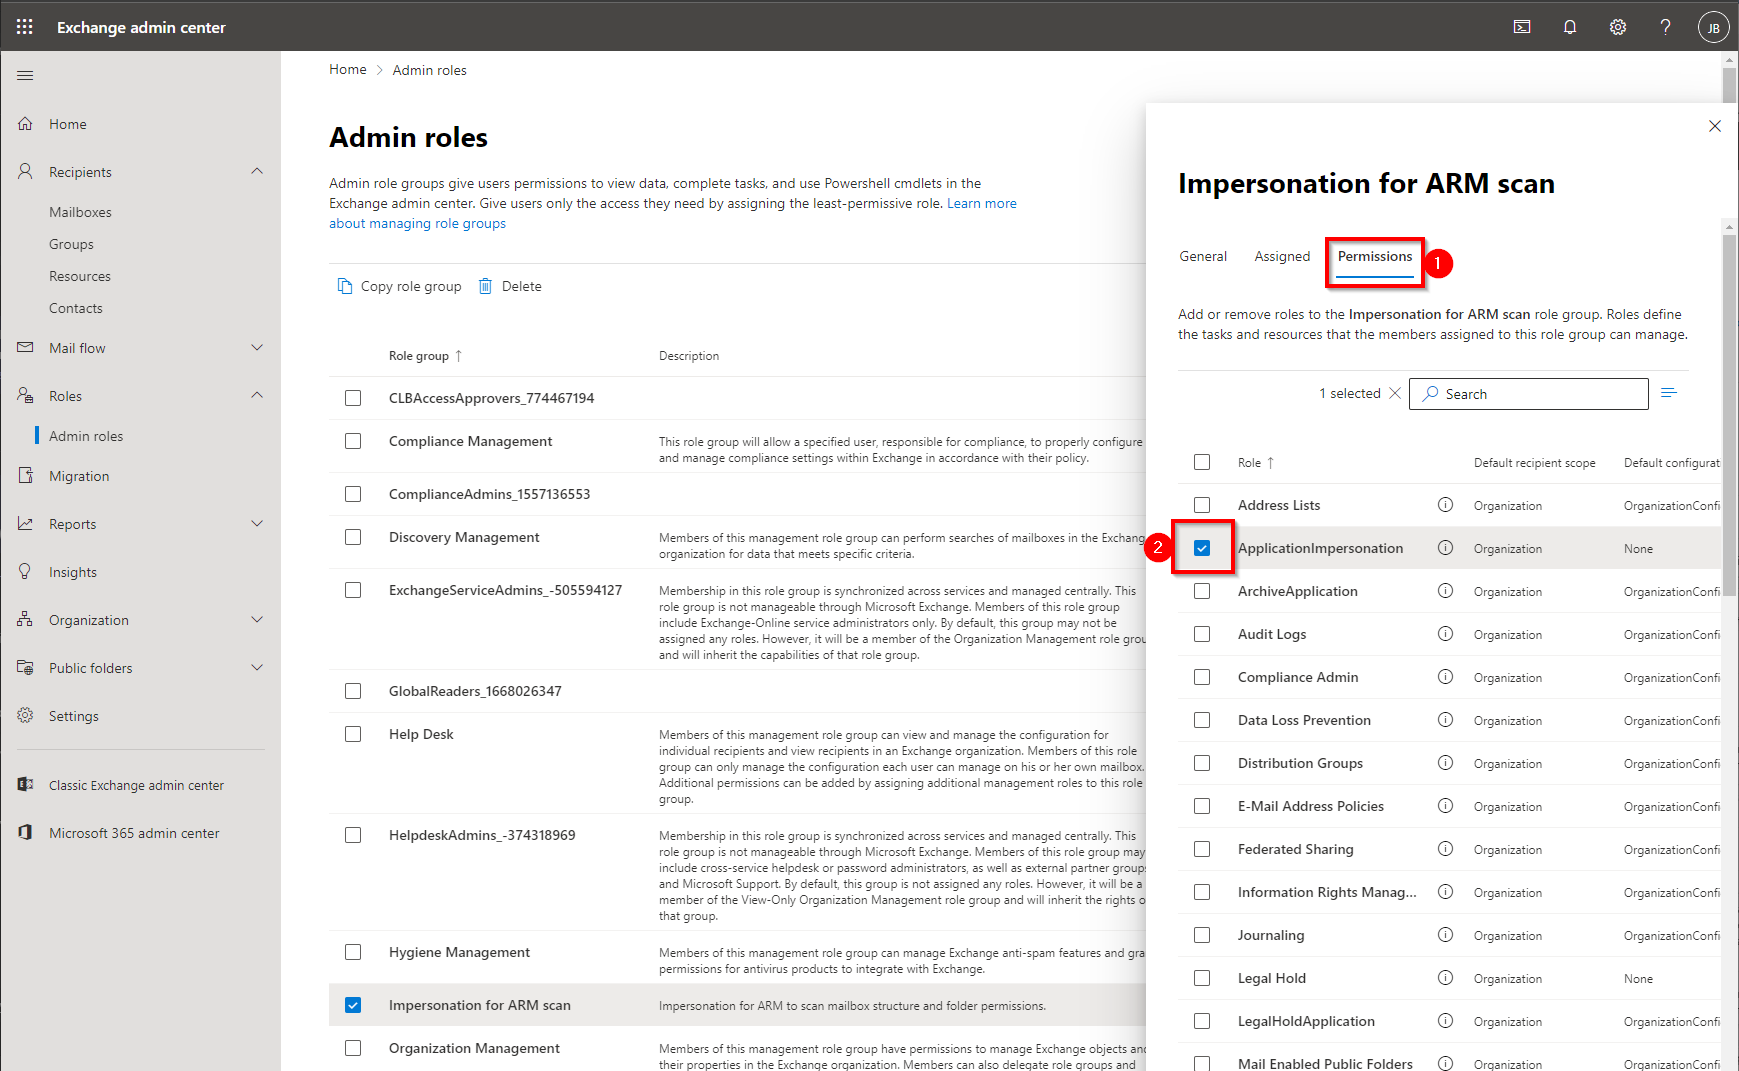Click the help question mark icon
Screen dimensions: 1739x1071
[x=1665, y=27]
